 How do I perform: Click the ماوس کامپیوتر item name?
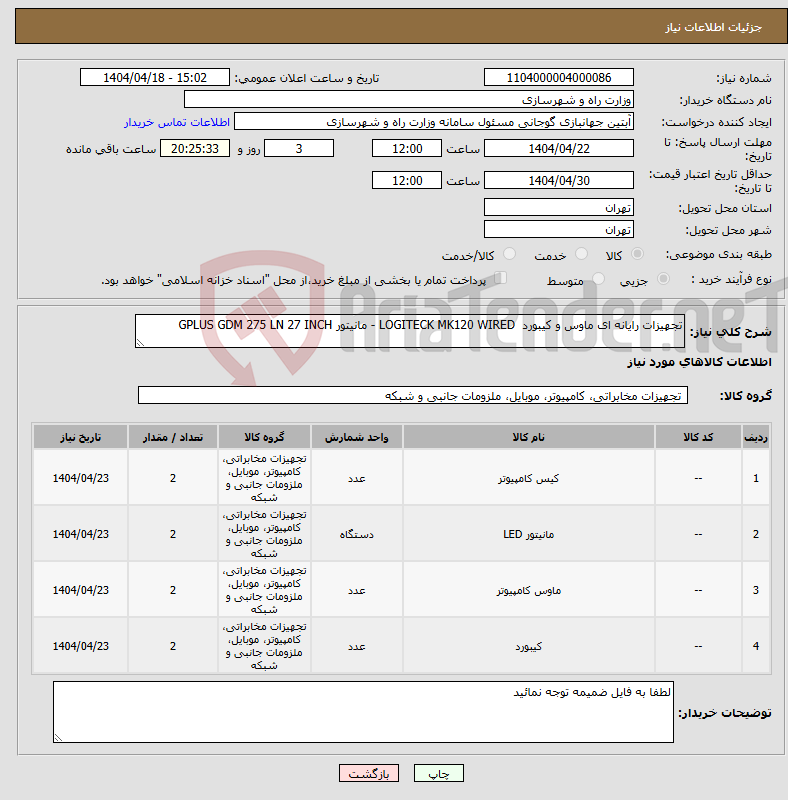pos(529,590)
